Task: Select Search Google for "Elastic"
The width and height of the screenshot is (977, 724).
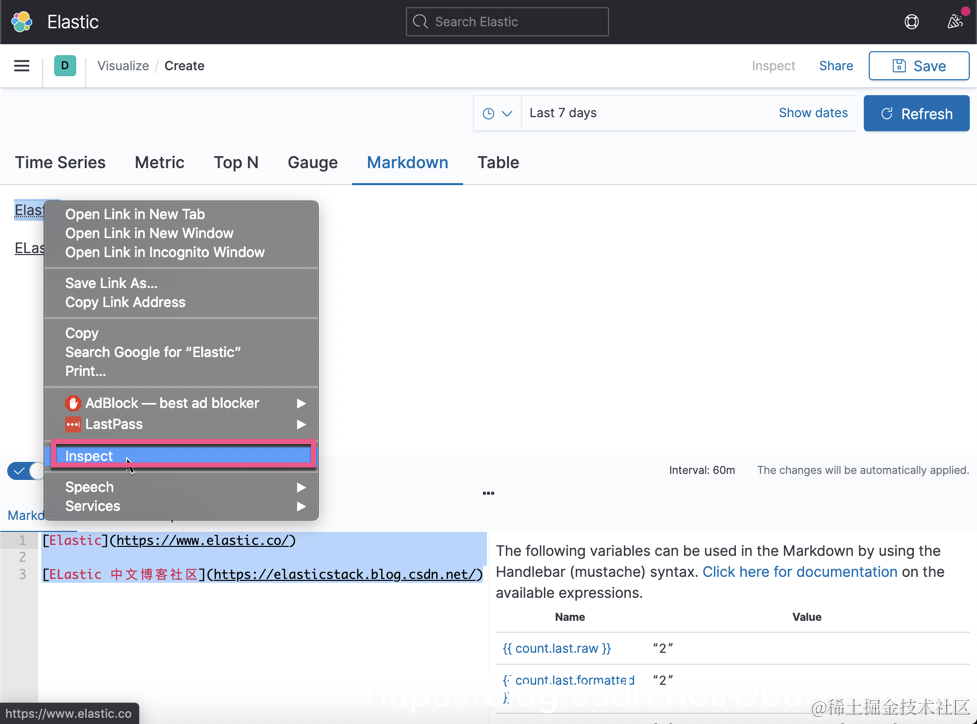Action: [181, 352]
